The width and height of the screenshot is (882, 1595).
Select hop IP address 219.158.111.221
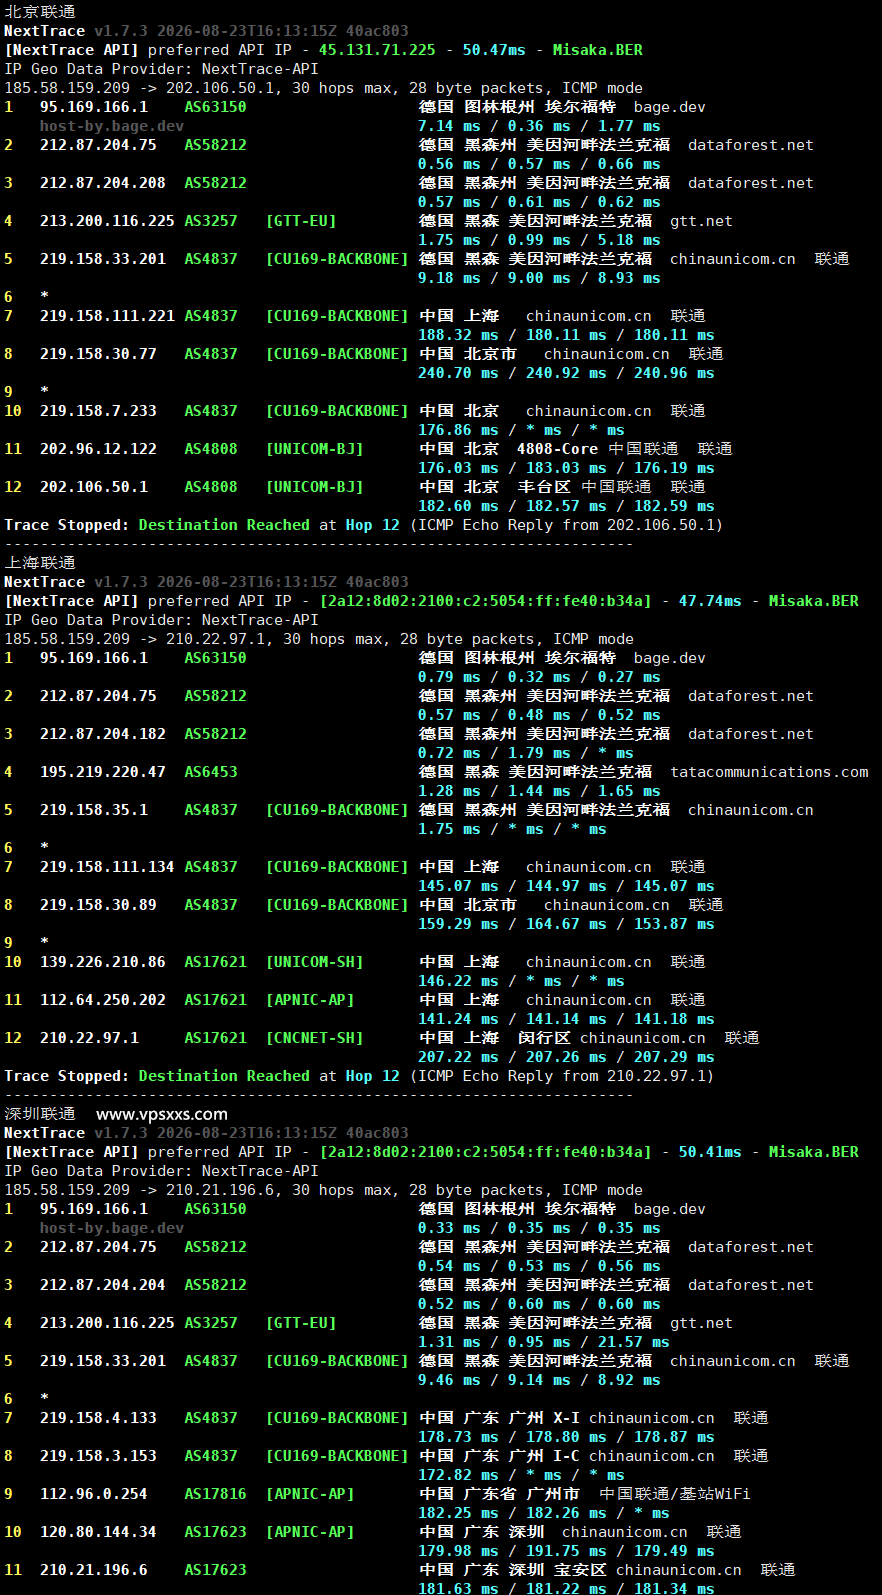[107, 316]
